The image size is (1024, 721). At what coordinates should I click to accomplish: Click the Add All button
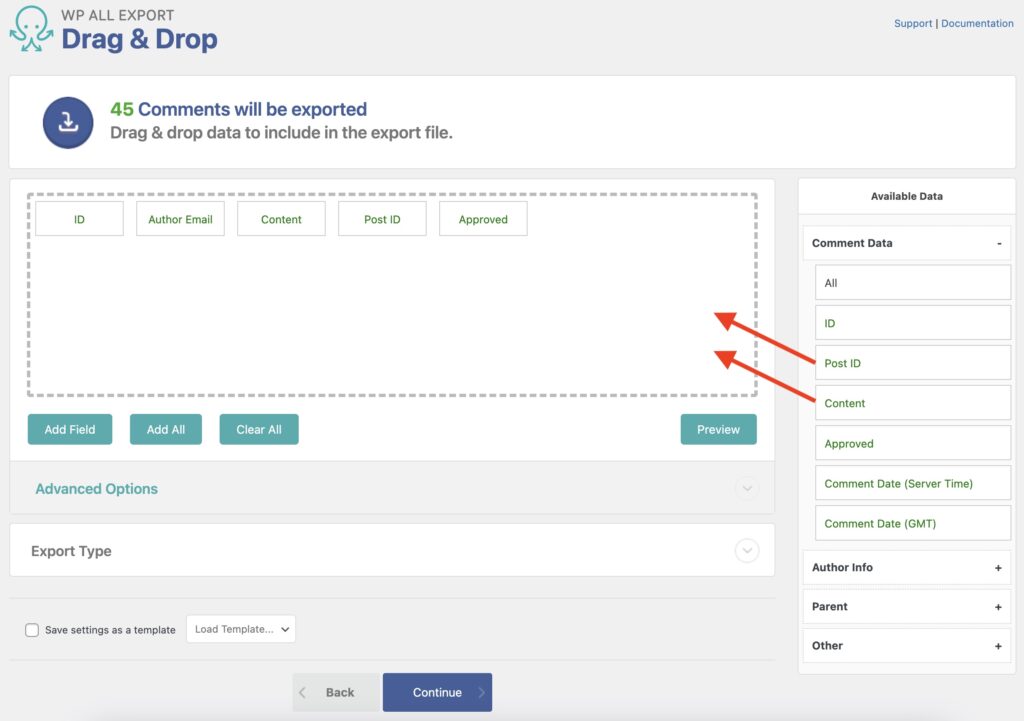click(166, 429)
